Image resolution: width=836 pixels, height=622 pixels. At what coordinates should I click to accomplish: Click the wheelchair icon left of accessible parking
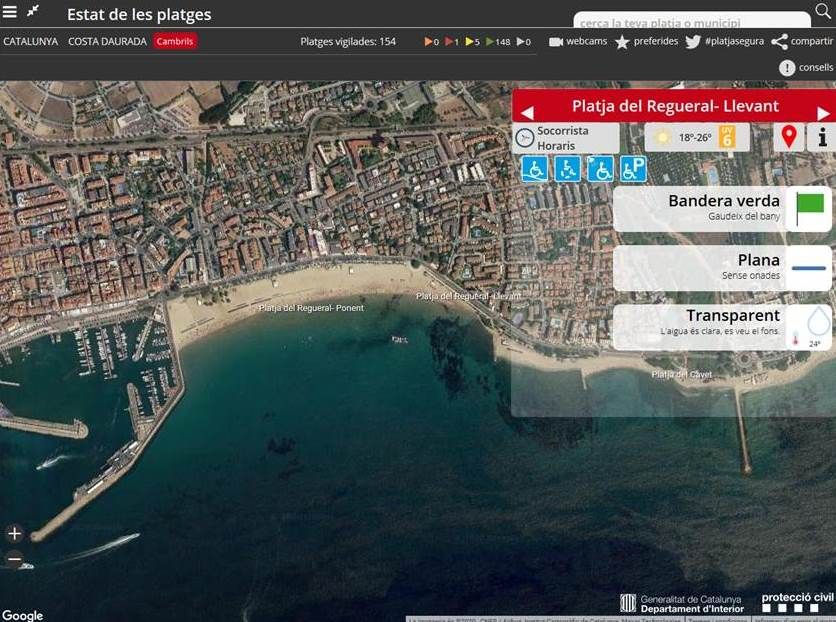[600, 169]
